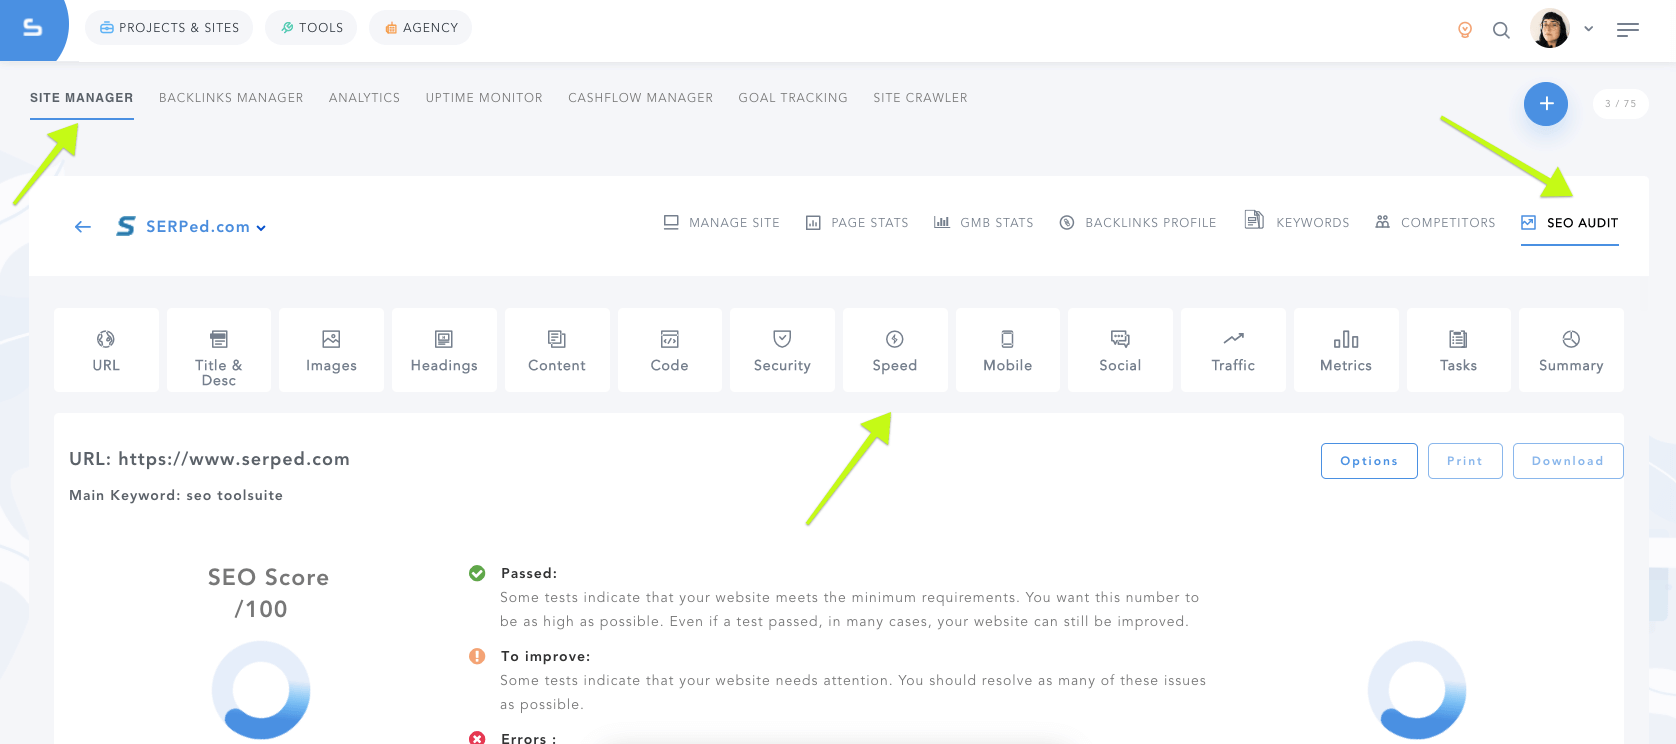1676x744 pixels.
Task: Expand the profile dropdown chevron
Action: [x=1588, y=29]
